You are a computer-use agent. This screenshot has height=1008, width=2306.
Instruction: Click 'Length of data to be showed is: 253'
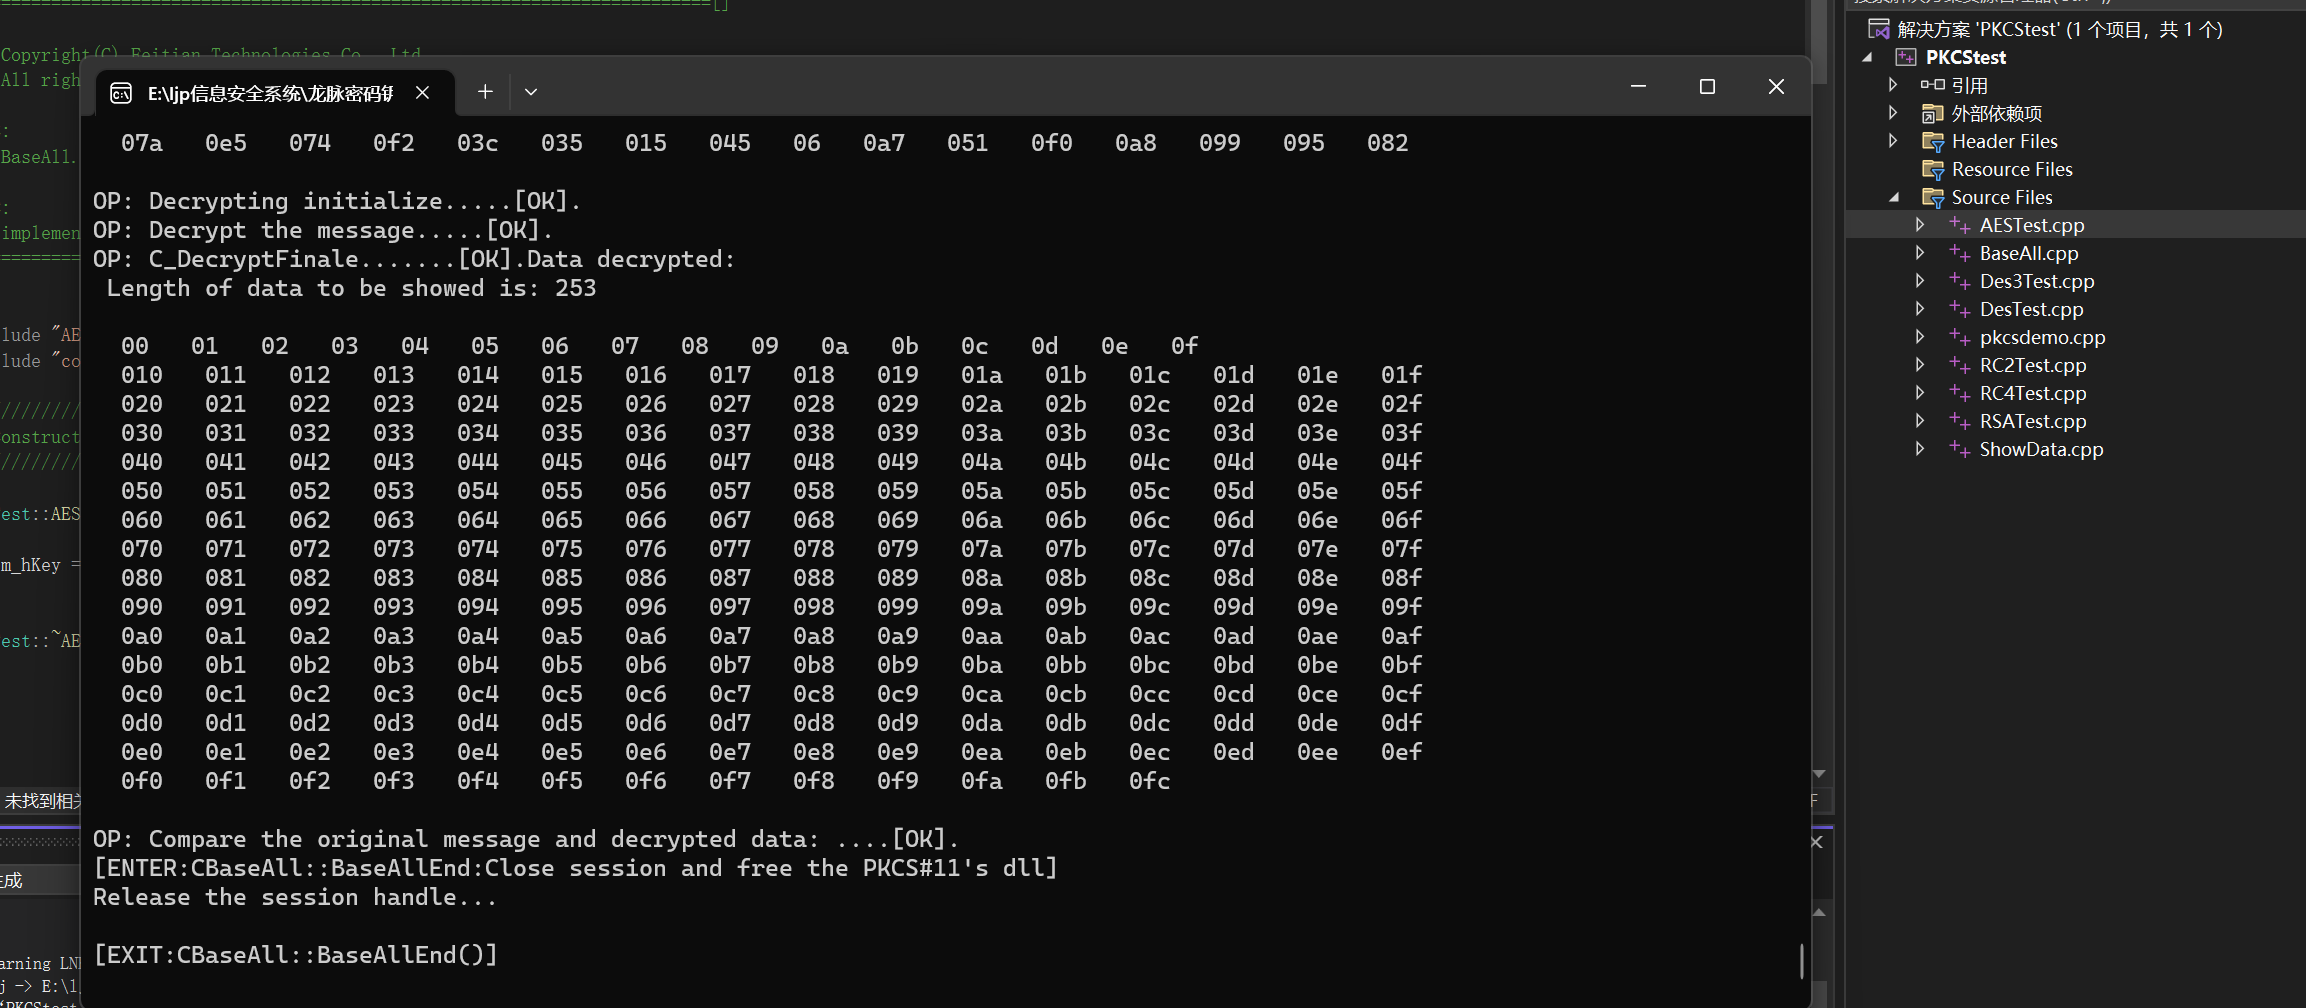351,288
